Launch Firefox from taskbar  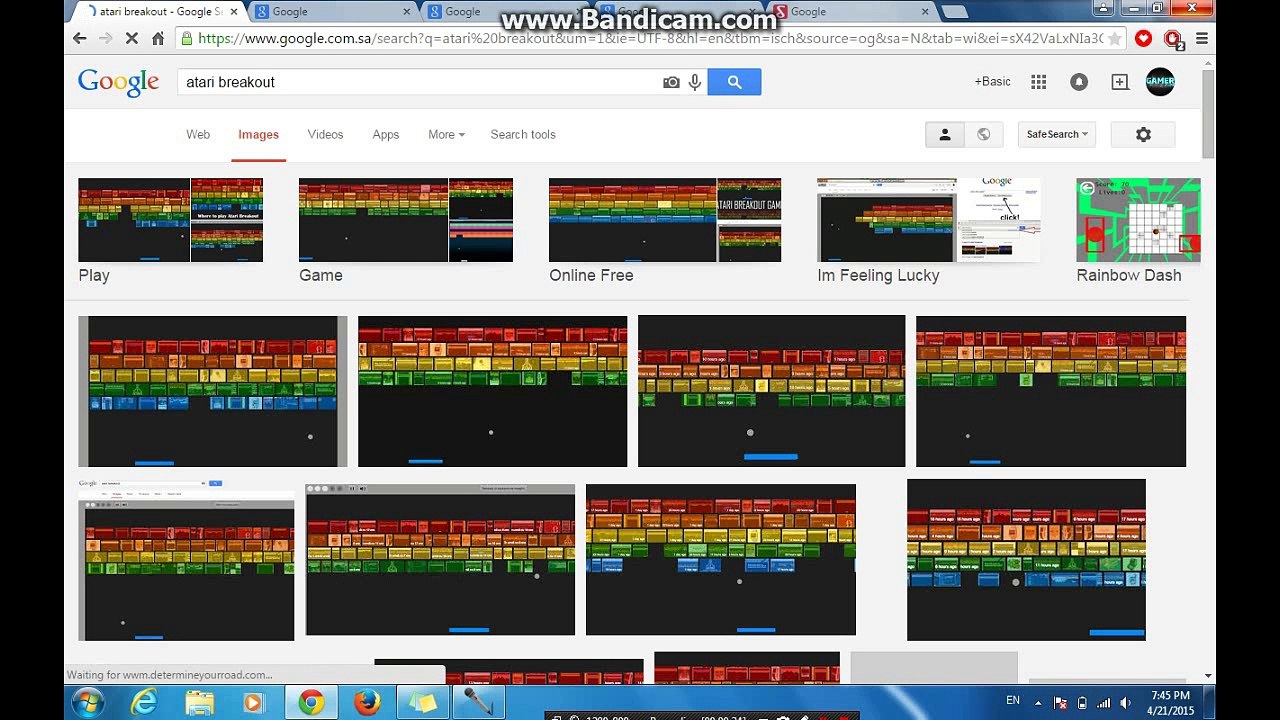(x=367, y=703)
